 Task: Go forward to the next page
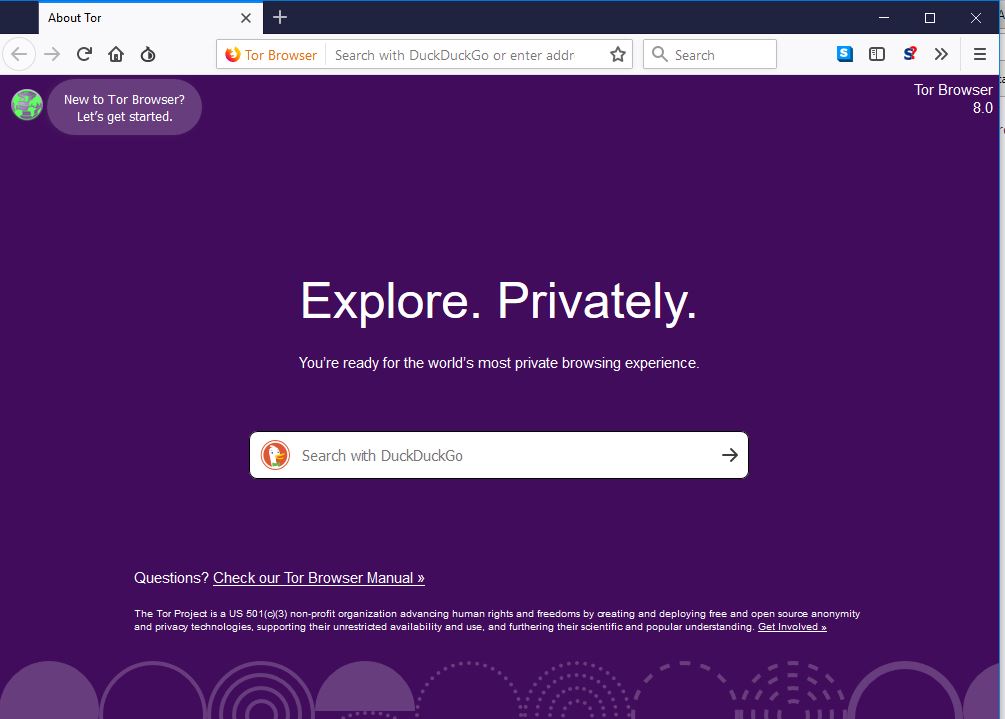click(52, 54)
